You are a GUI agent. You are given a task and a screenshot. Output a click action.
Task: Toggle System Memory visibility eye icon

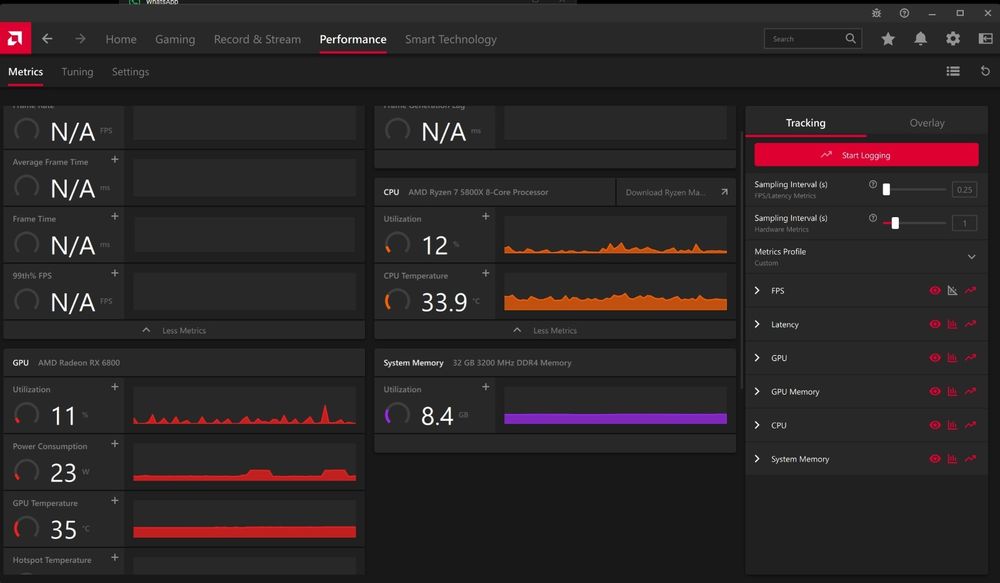click(935, 459)
